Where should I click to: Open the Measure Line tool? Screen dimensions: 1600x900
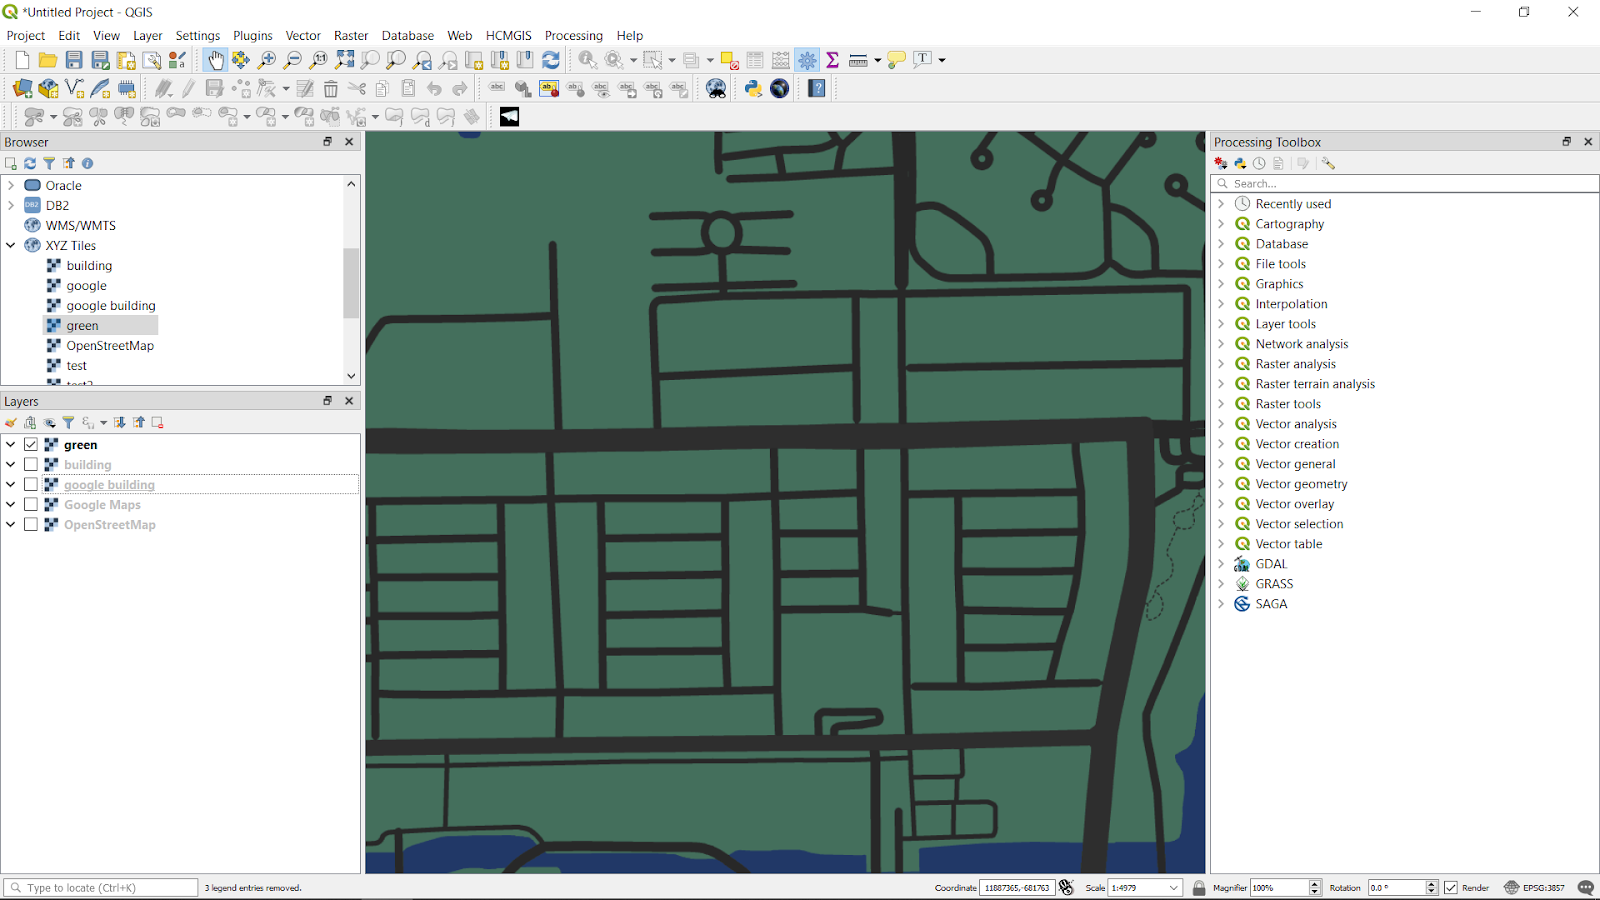click(858, 60)
